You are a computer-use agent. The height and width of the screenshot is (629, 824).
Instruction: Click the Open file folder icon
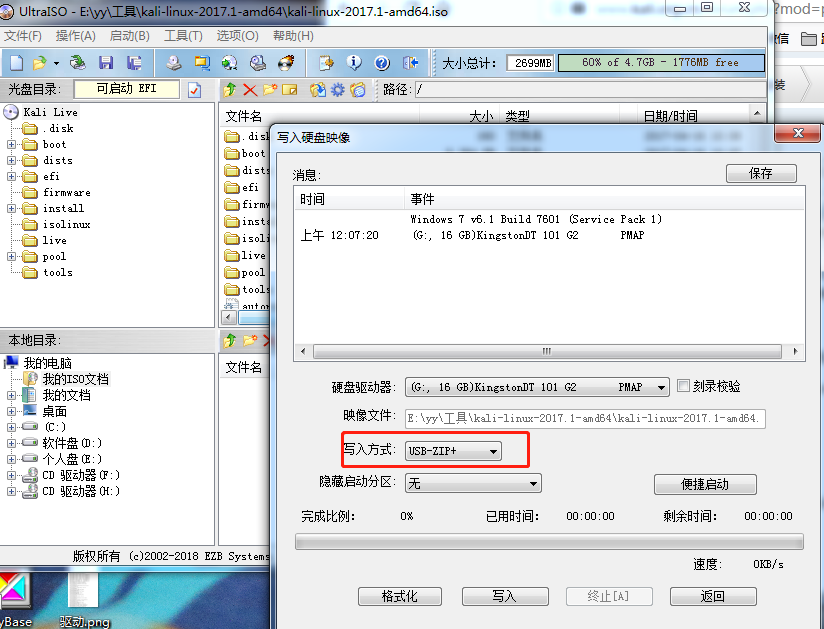pyautogui.click(x=39, y=63)
